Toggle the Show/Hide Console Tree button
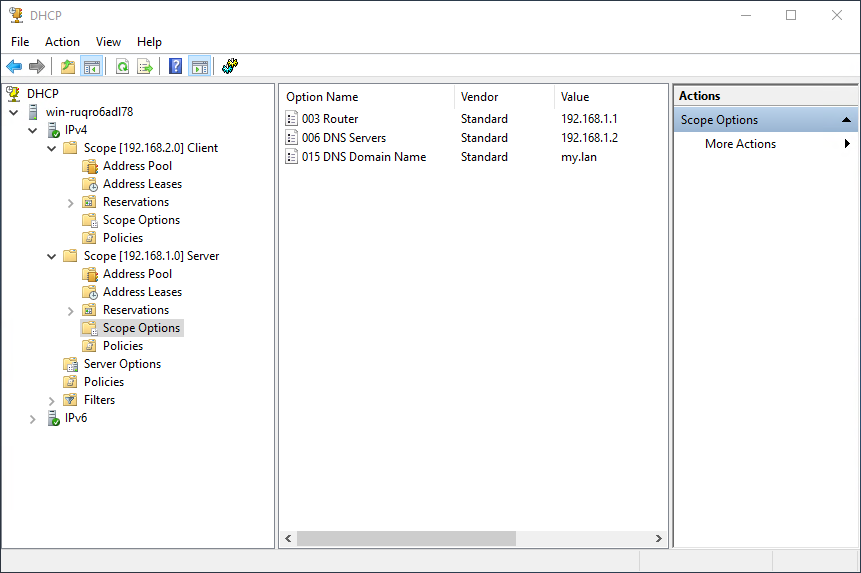 pyautogui.click(x=92, y=67)
